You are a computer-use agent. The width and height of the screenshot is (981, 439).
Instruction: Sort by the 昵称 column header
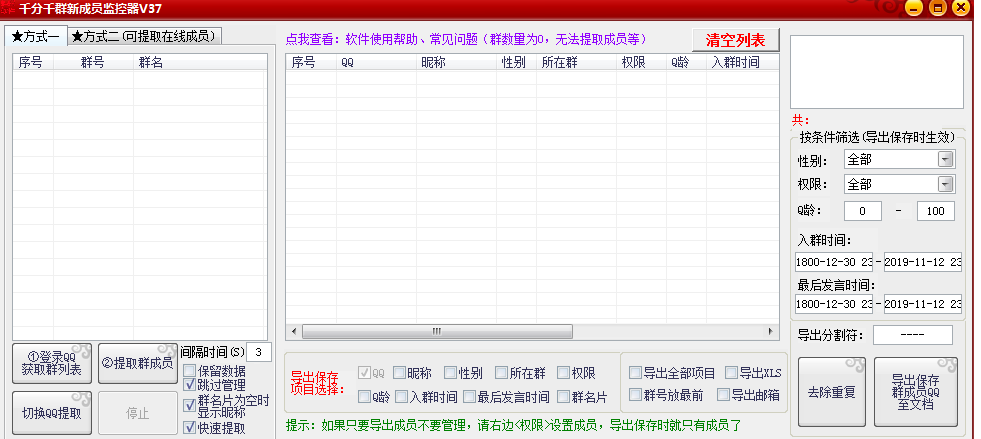[456, 62]
